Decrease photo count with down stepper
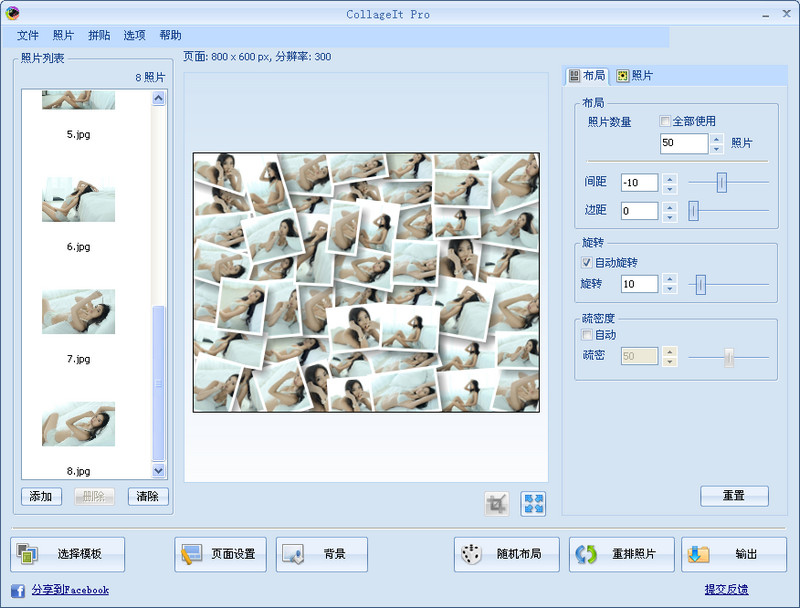 pyautogui.click(x=717, y=149)
